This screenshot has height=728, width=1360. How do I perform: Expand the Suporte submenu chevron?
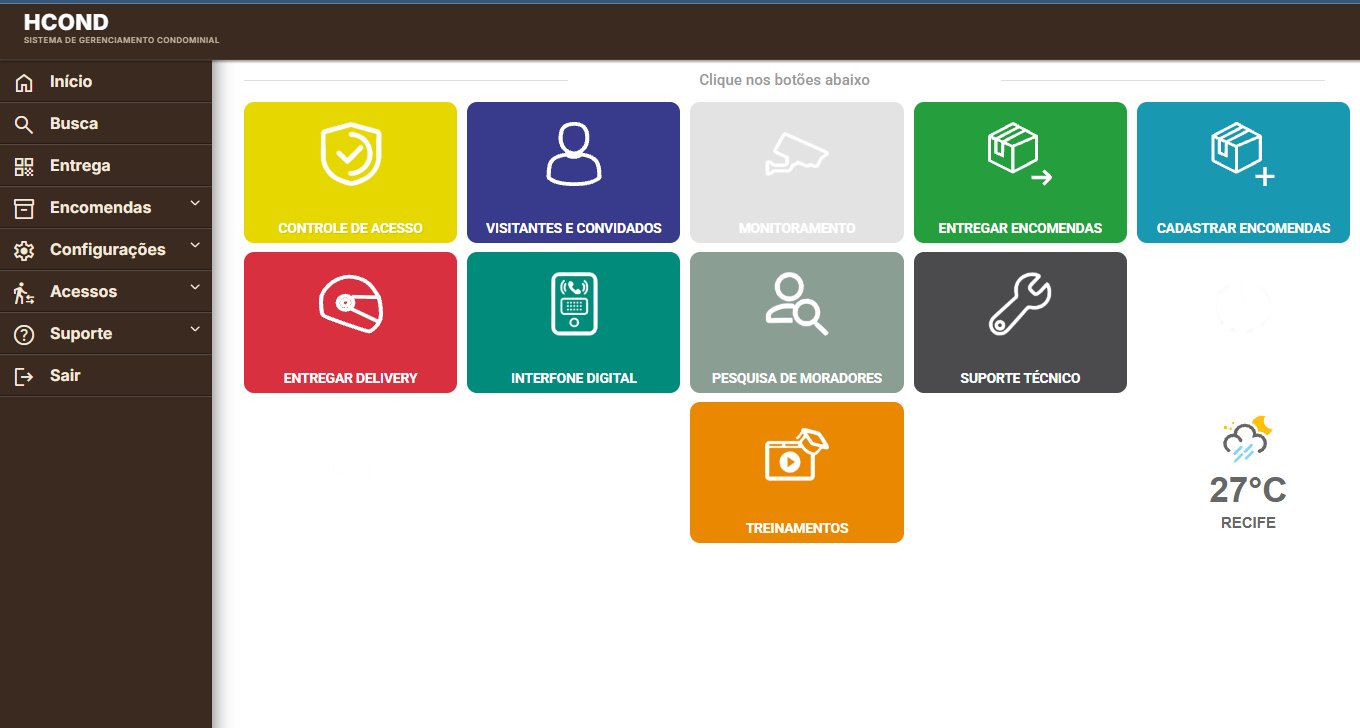coord(195,330)
